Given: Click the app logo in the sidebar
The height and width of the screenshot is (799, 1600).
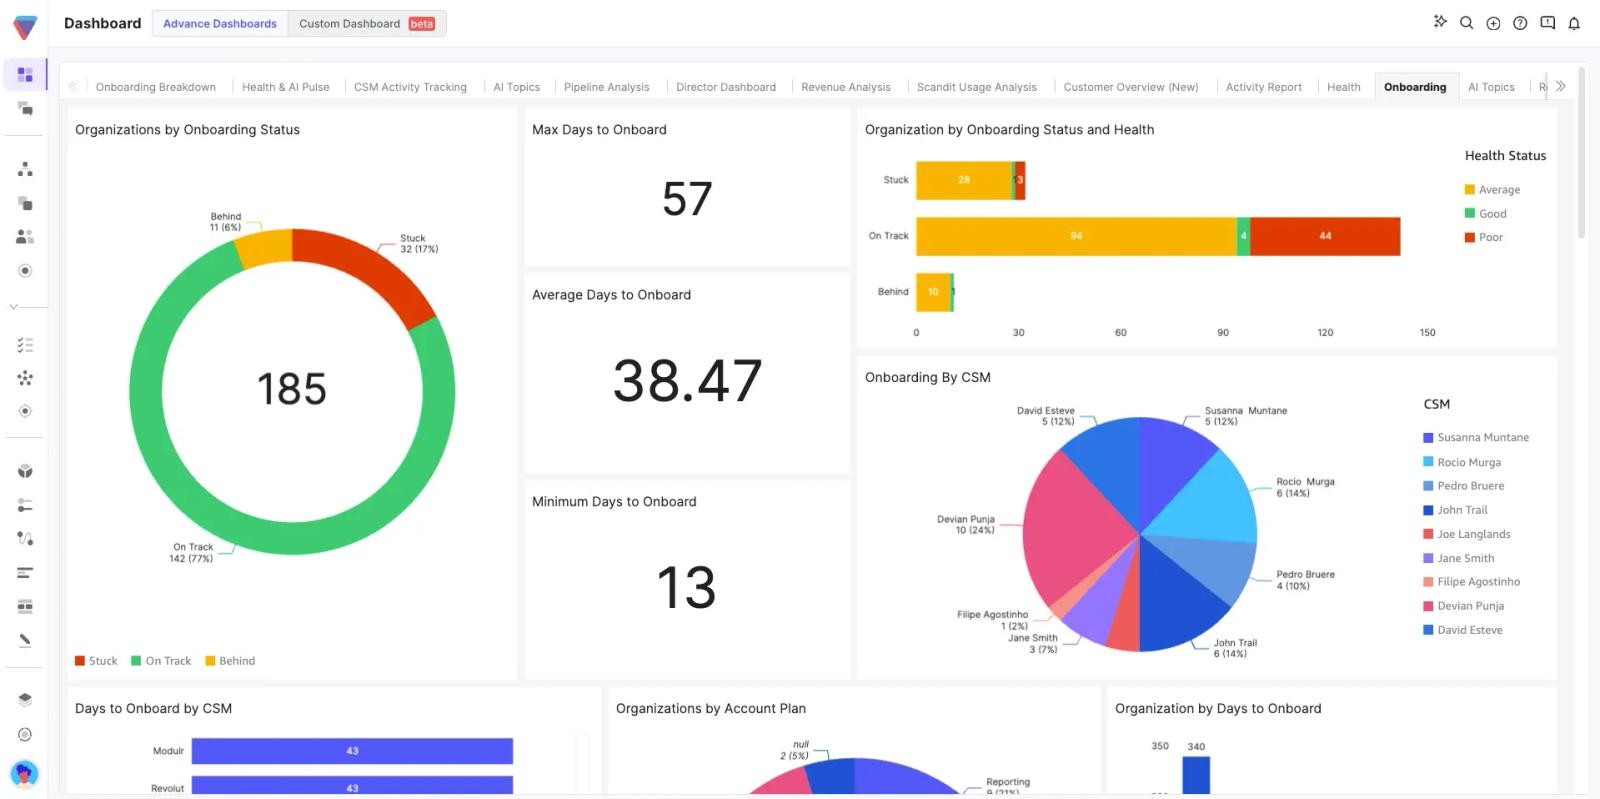Looking at the screenshot, I should [25, 26].
